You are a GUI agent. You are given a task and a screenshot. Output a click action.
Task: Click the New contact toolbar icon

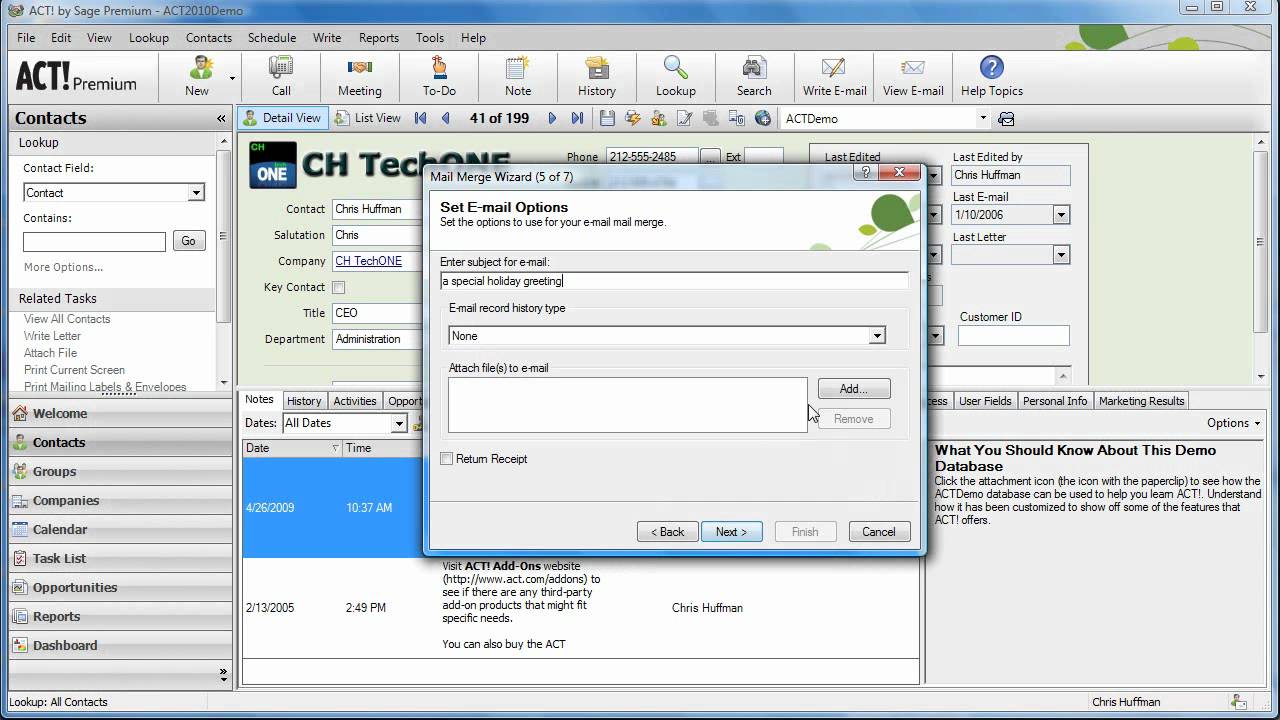pos(197,77)
